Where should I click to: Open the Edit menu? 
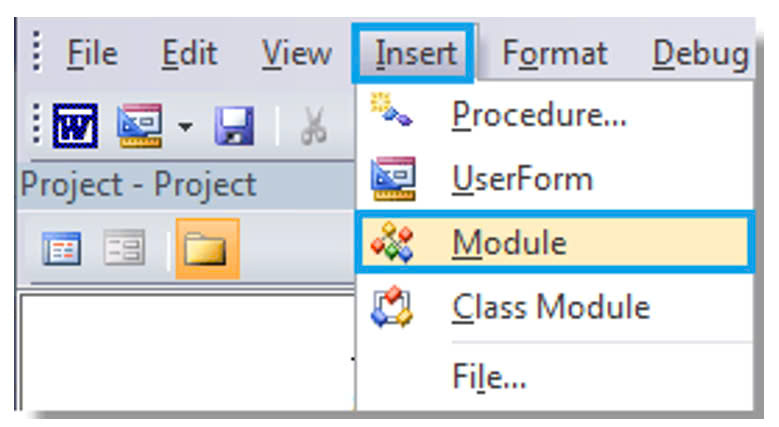[189, 54]
